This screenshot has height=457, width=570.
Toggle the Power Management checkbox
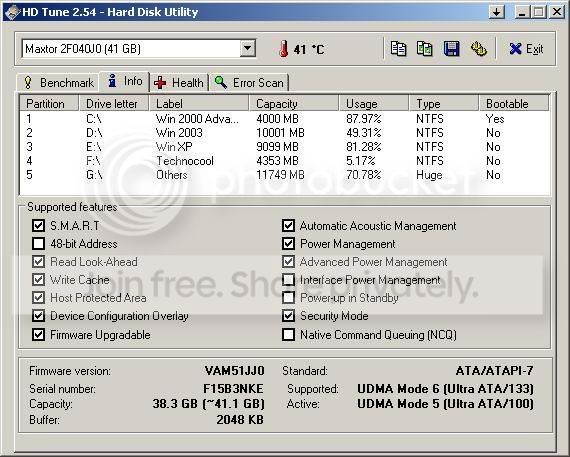tap(288, 244)
